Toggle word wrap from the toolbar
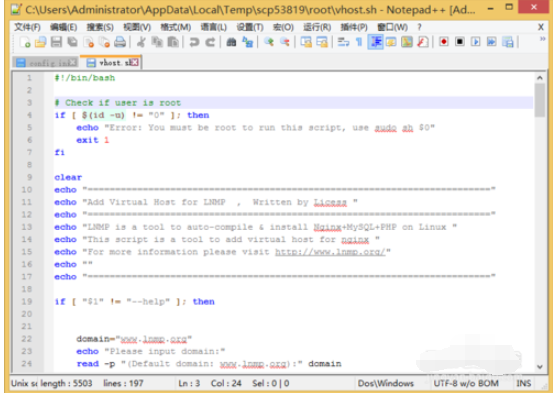Image resolution: width=553 pixels, height=393 pixels. coord(343,42)
